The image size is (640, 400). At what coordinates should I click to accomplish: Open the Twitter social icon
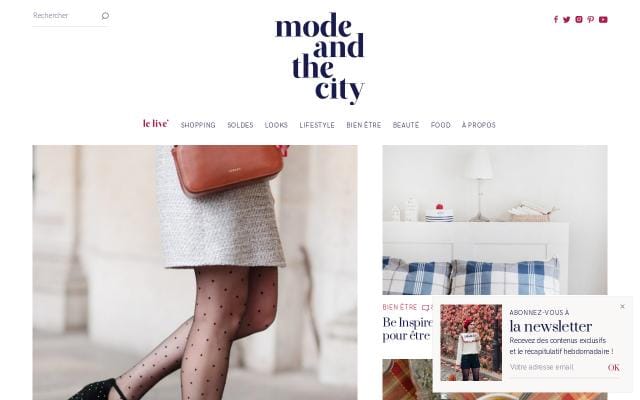pyautogui.click(x=567, y=20)
